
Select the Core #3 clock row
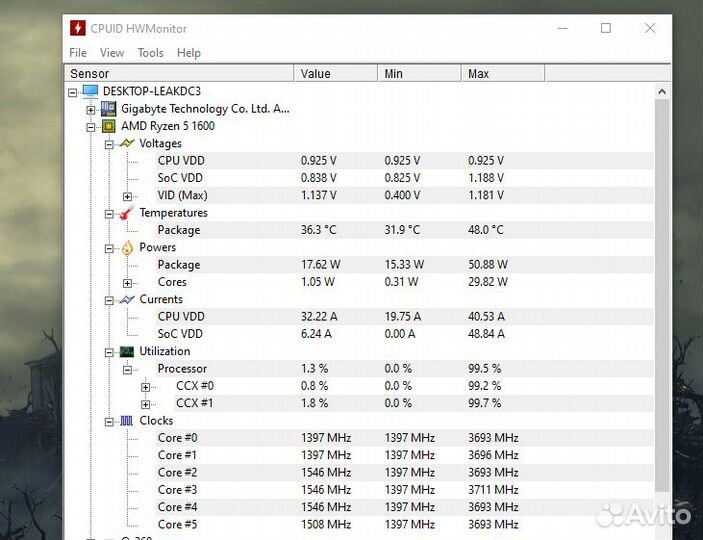point(404,490)
